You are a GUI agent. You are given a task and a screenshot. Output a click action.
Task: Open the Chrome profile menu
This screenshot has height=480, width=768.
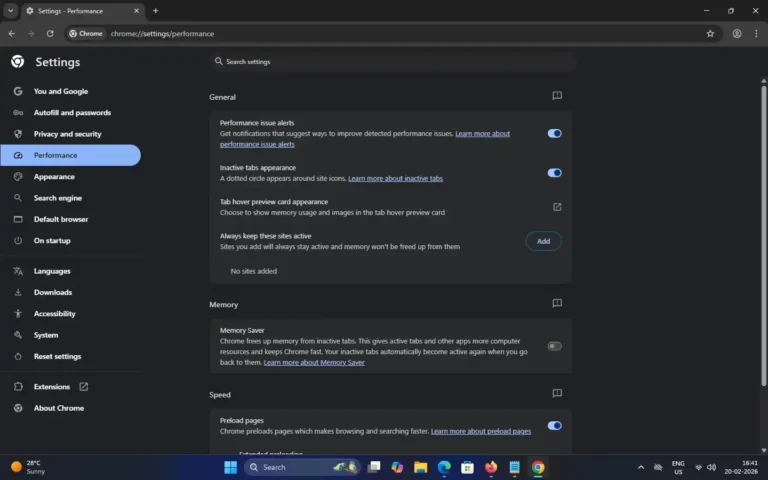pos(737,34)
